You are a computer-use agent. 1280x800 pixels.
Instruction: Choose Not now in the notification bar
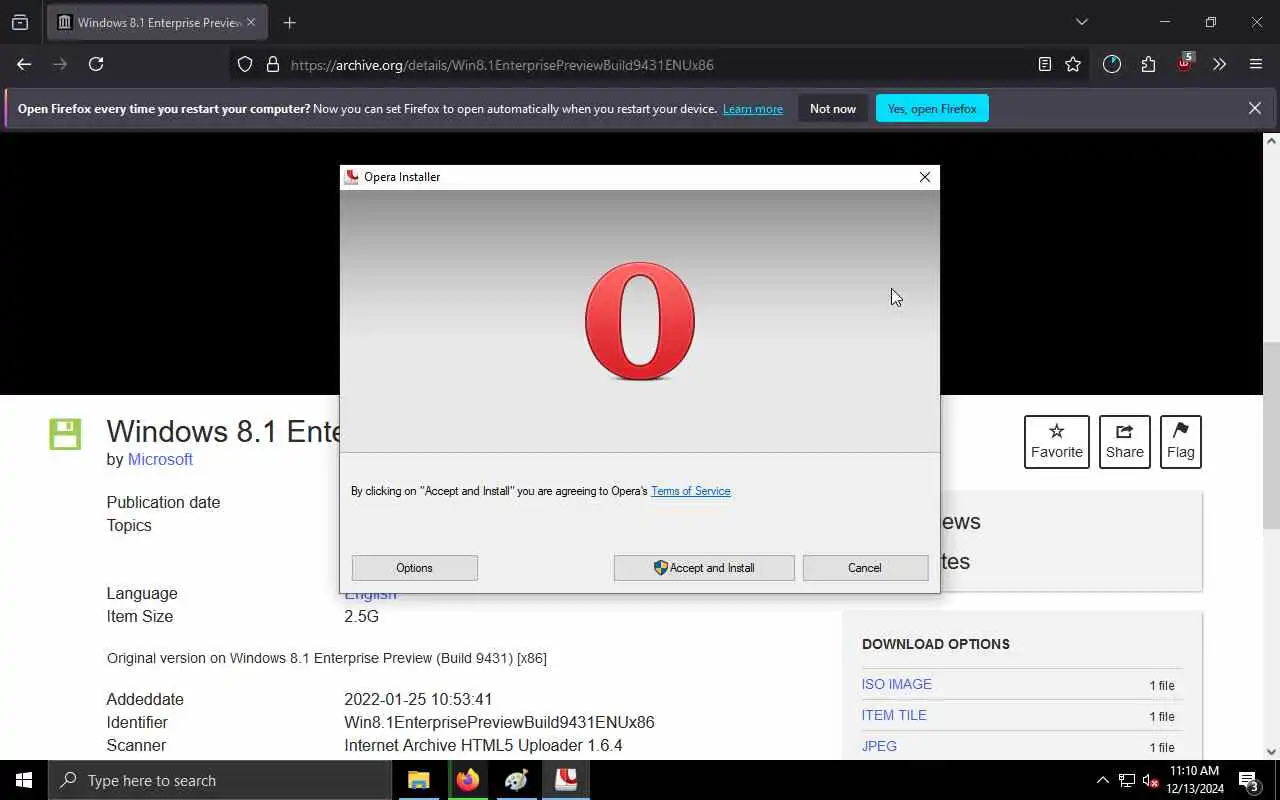coord(833,109)
